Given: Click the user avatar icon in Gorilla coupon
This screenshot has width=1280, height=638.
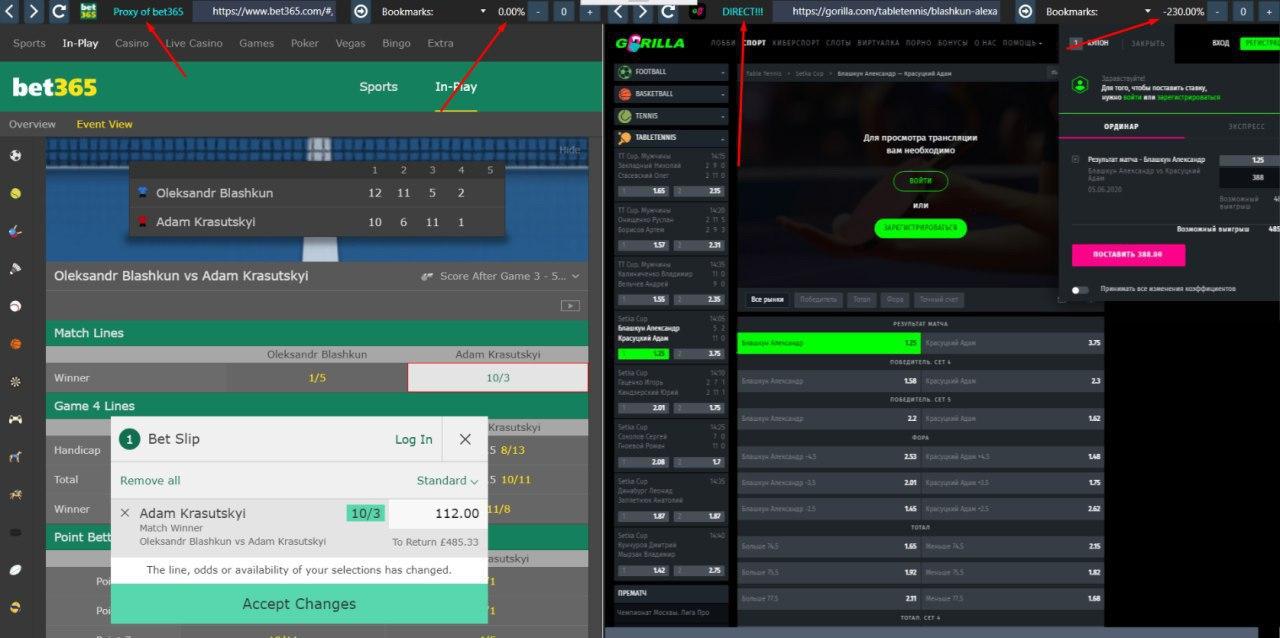Looking at the screenshot, I should (1078, 85).
